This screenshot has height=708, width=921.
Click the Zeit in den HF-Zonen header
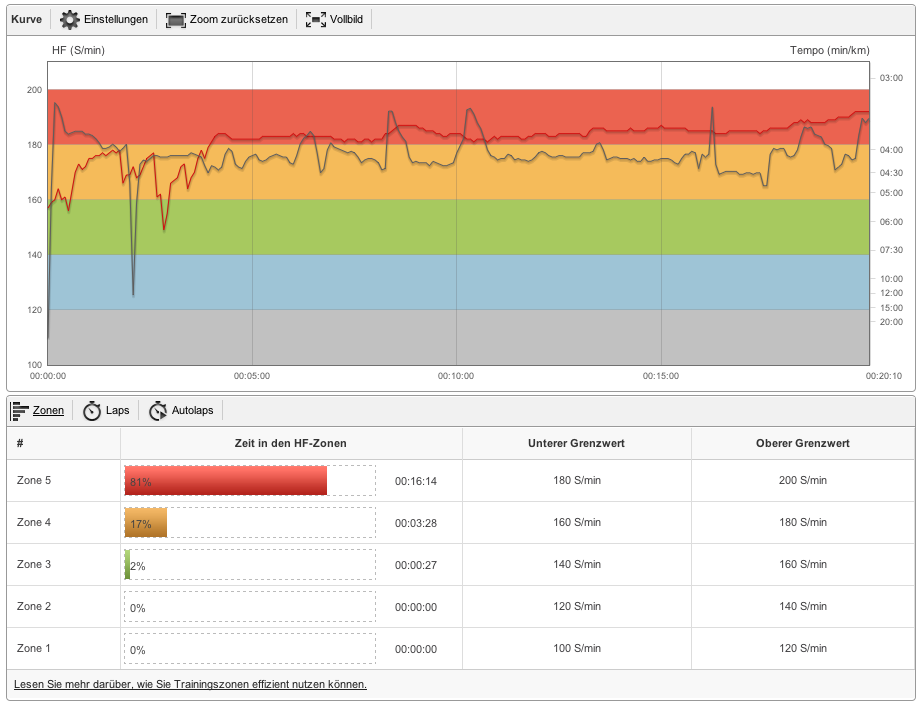tap(291, 443)
